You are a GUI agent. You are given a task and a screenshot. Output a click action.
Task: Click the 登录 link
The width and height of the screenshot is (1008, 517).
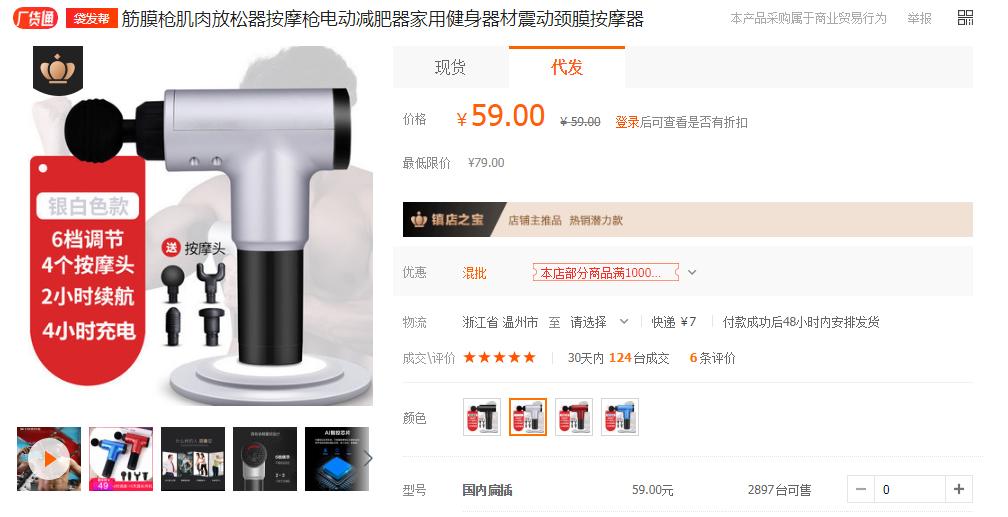pos(627,122)
